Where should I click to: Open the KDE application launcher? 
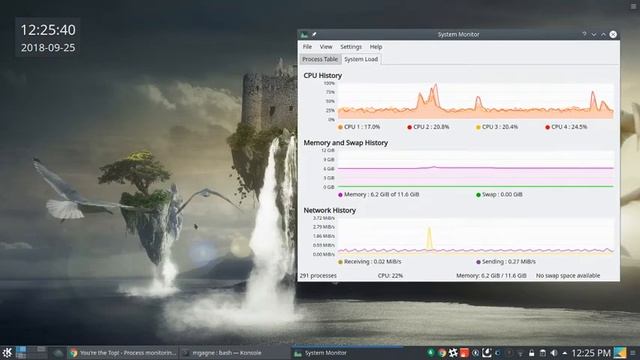[7, 353]
